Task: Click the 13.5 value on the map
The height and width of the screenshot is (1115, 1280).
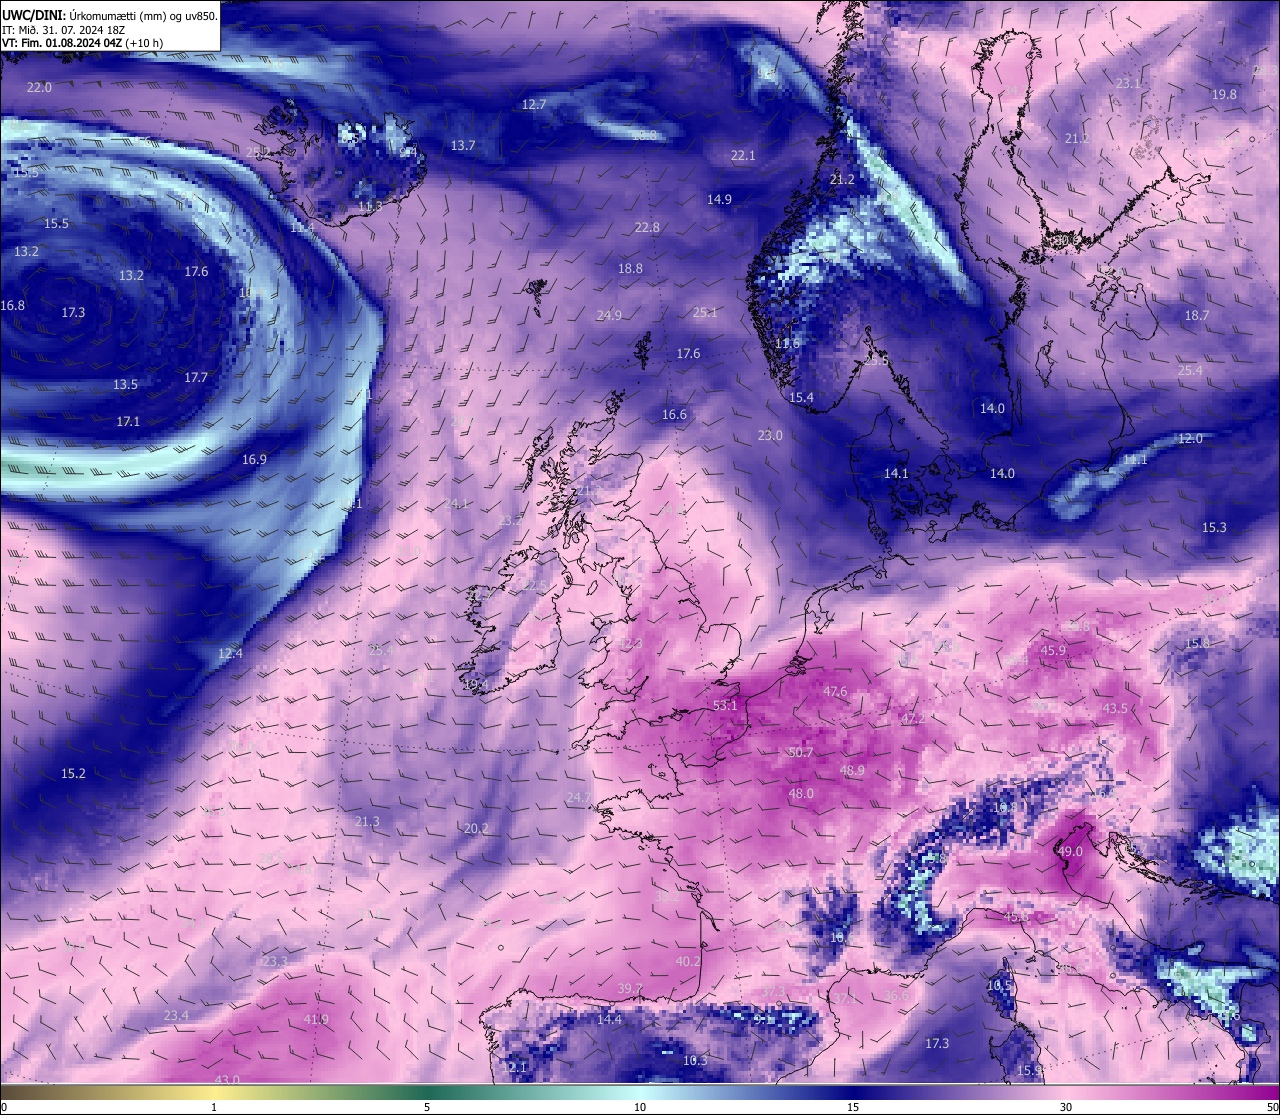Action: 125,385
